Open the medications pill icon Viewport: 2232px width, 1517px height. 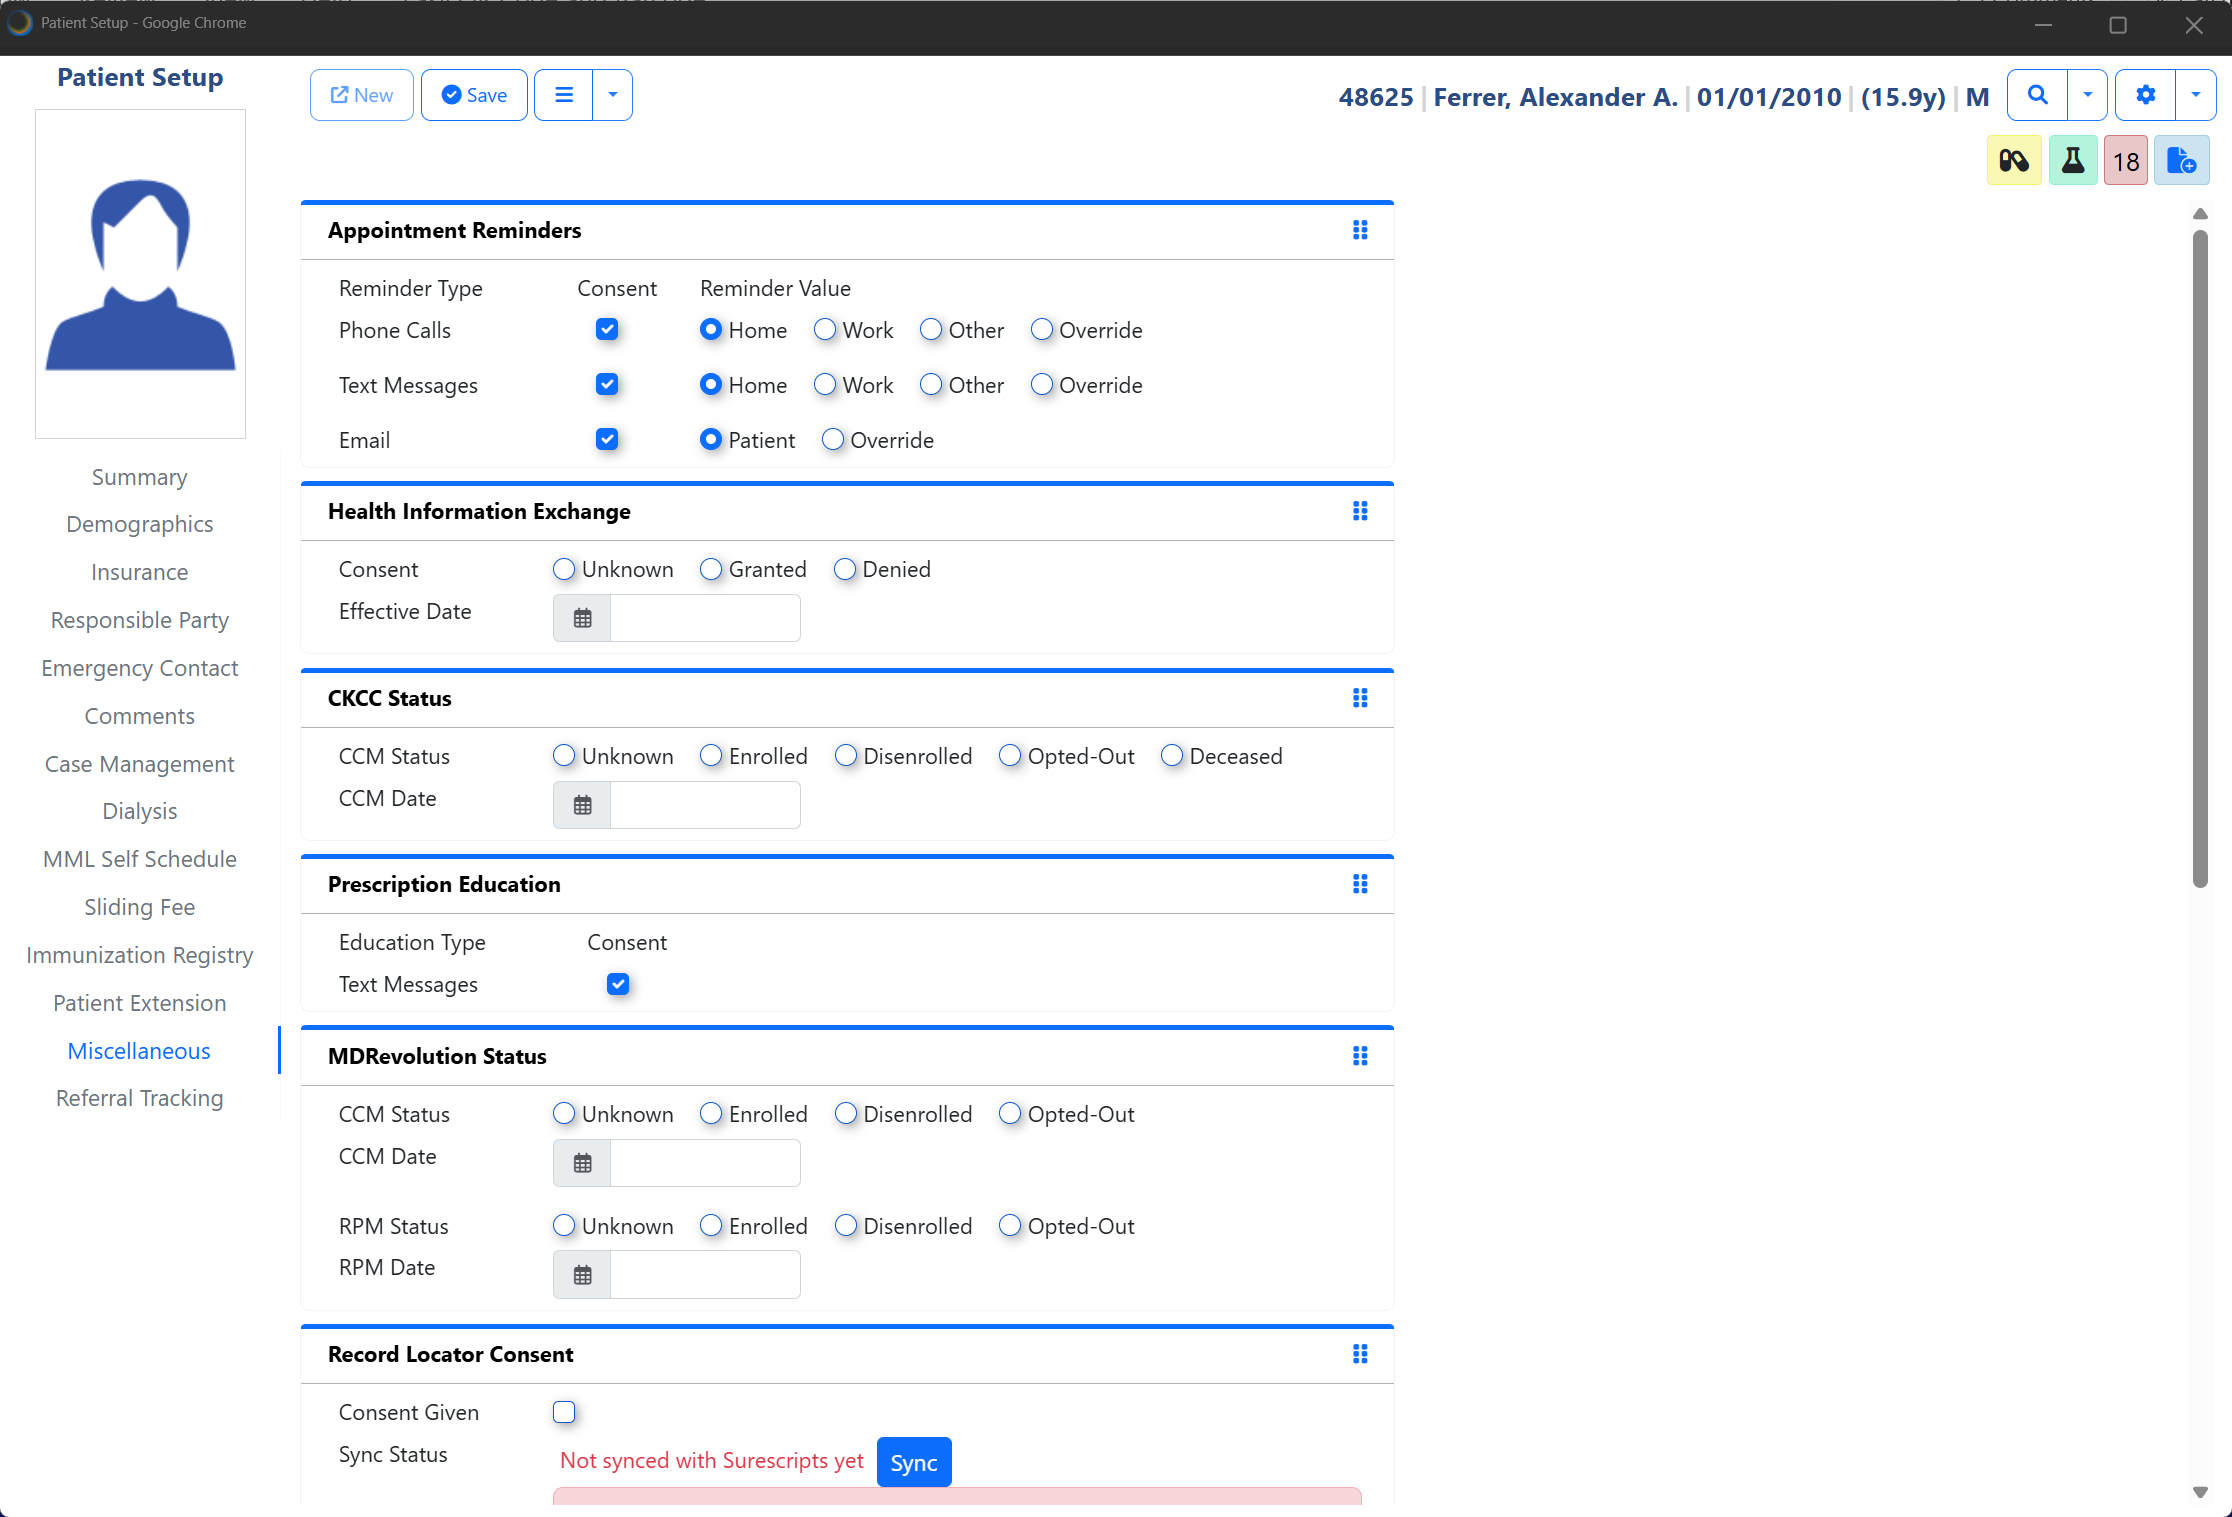(2013, 161)
